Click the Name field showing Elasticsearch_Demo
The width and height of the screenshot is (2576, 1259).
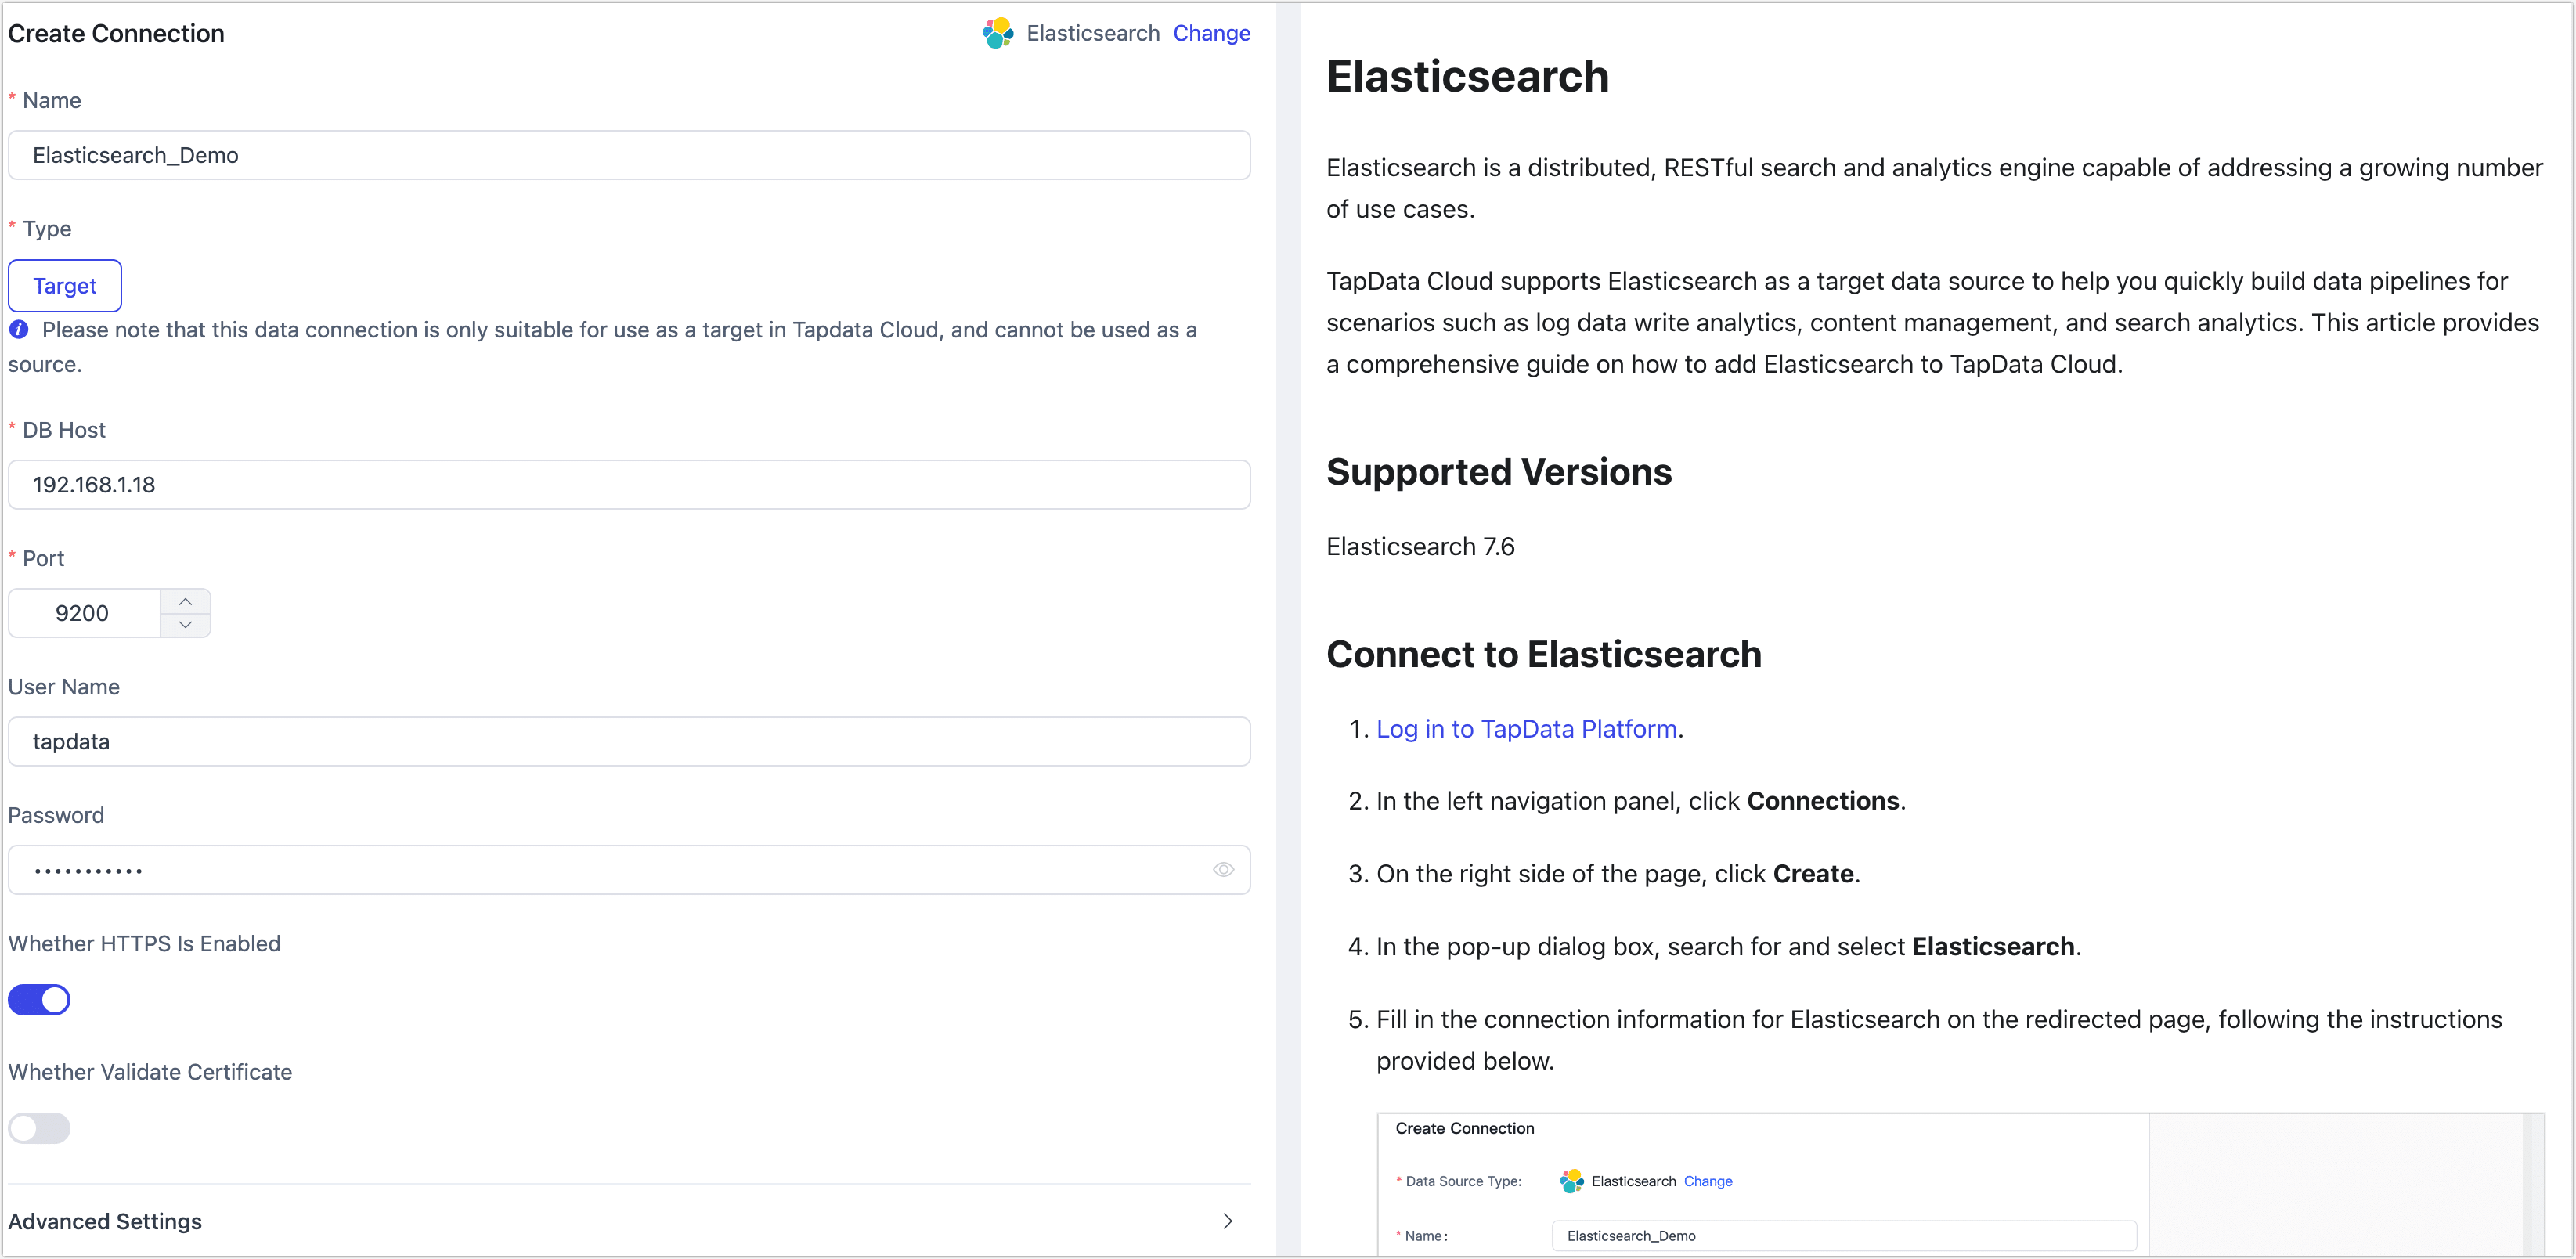pyautogui.click(x=628, y=155)
